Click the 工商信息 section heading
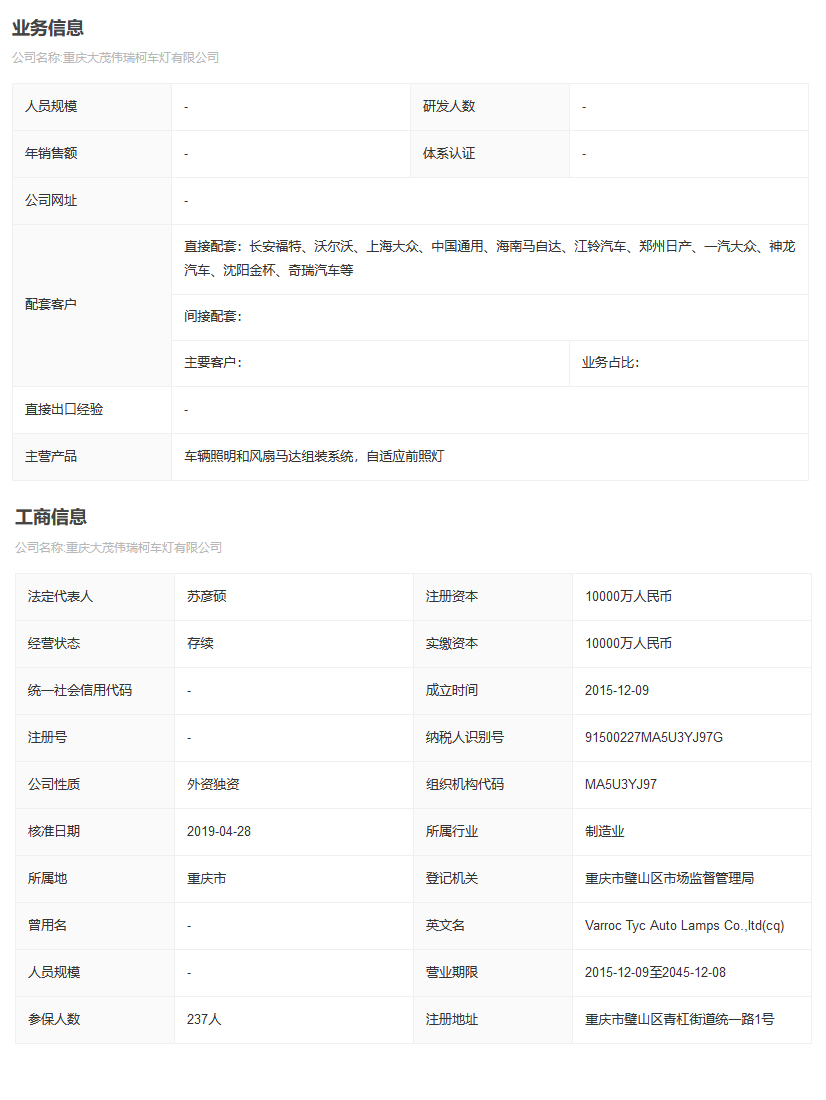Viewport: 826px width, 1100px height. click(51, 517)
